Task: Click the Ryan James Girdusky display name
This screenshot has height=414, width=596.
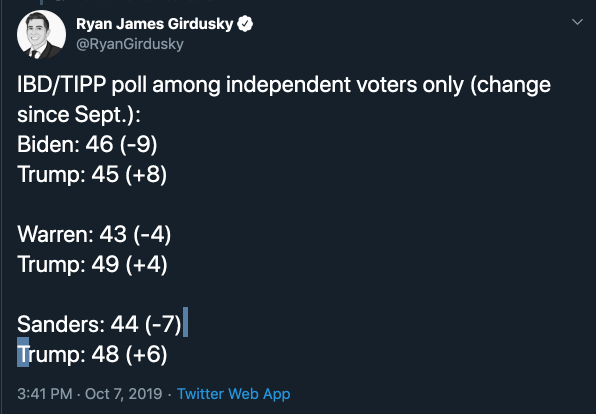Action: 154,24
